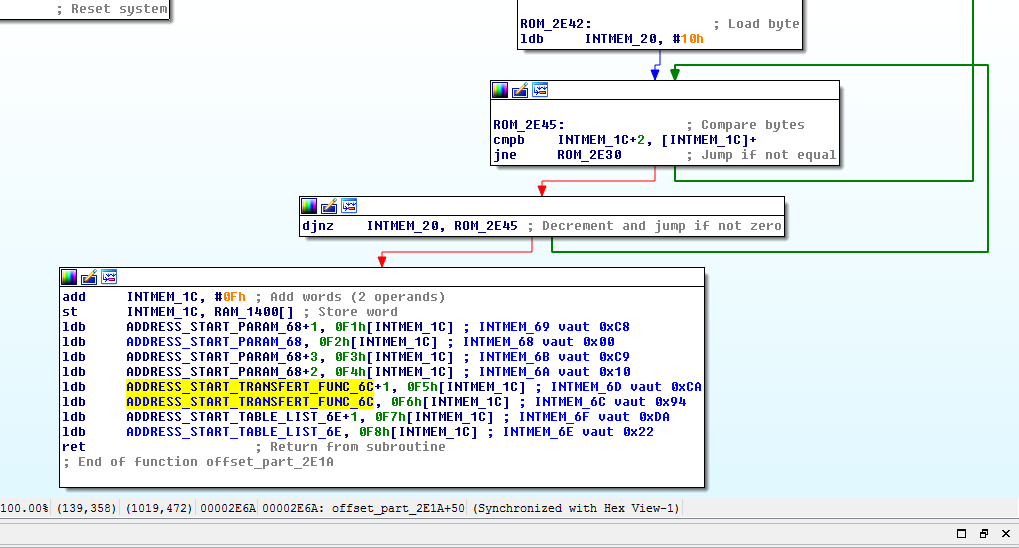Click the '[INTMEM_1C]+' operand
1019x548 pixels.
709,140
